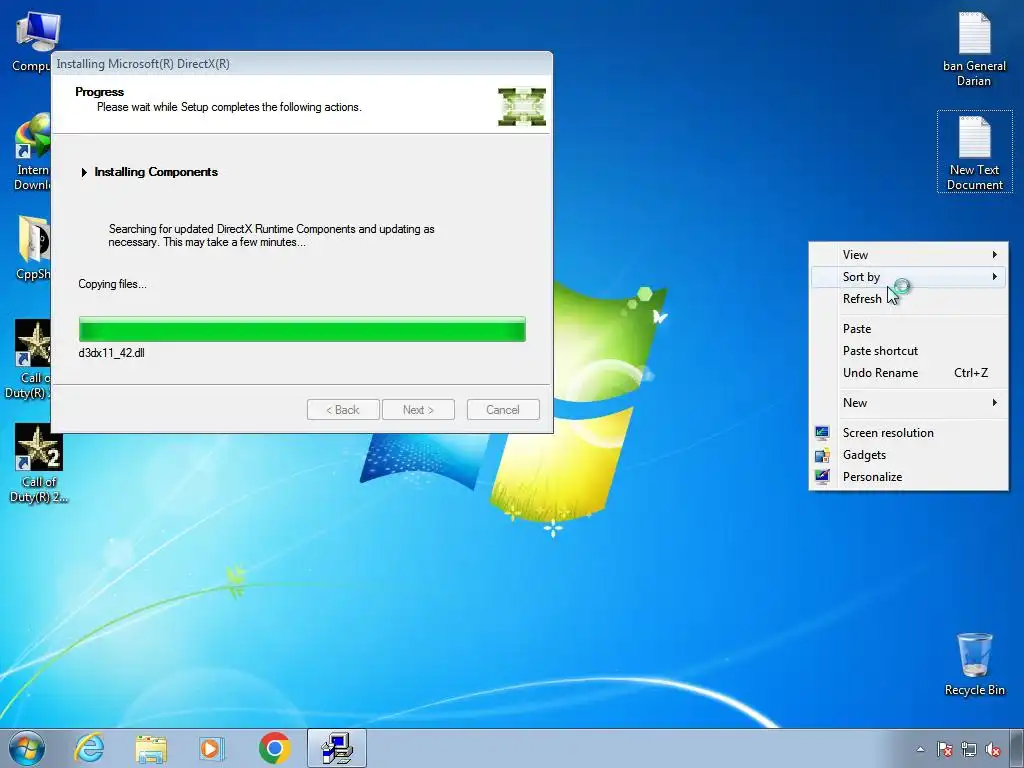Image resolution: width=1024 pixels, height=768 pixels.
Task: Cancel the DirectX installation
Action: coord(503,409)
